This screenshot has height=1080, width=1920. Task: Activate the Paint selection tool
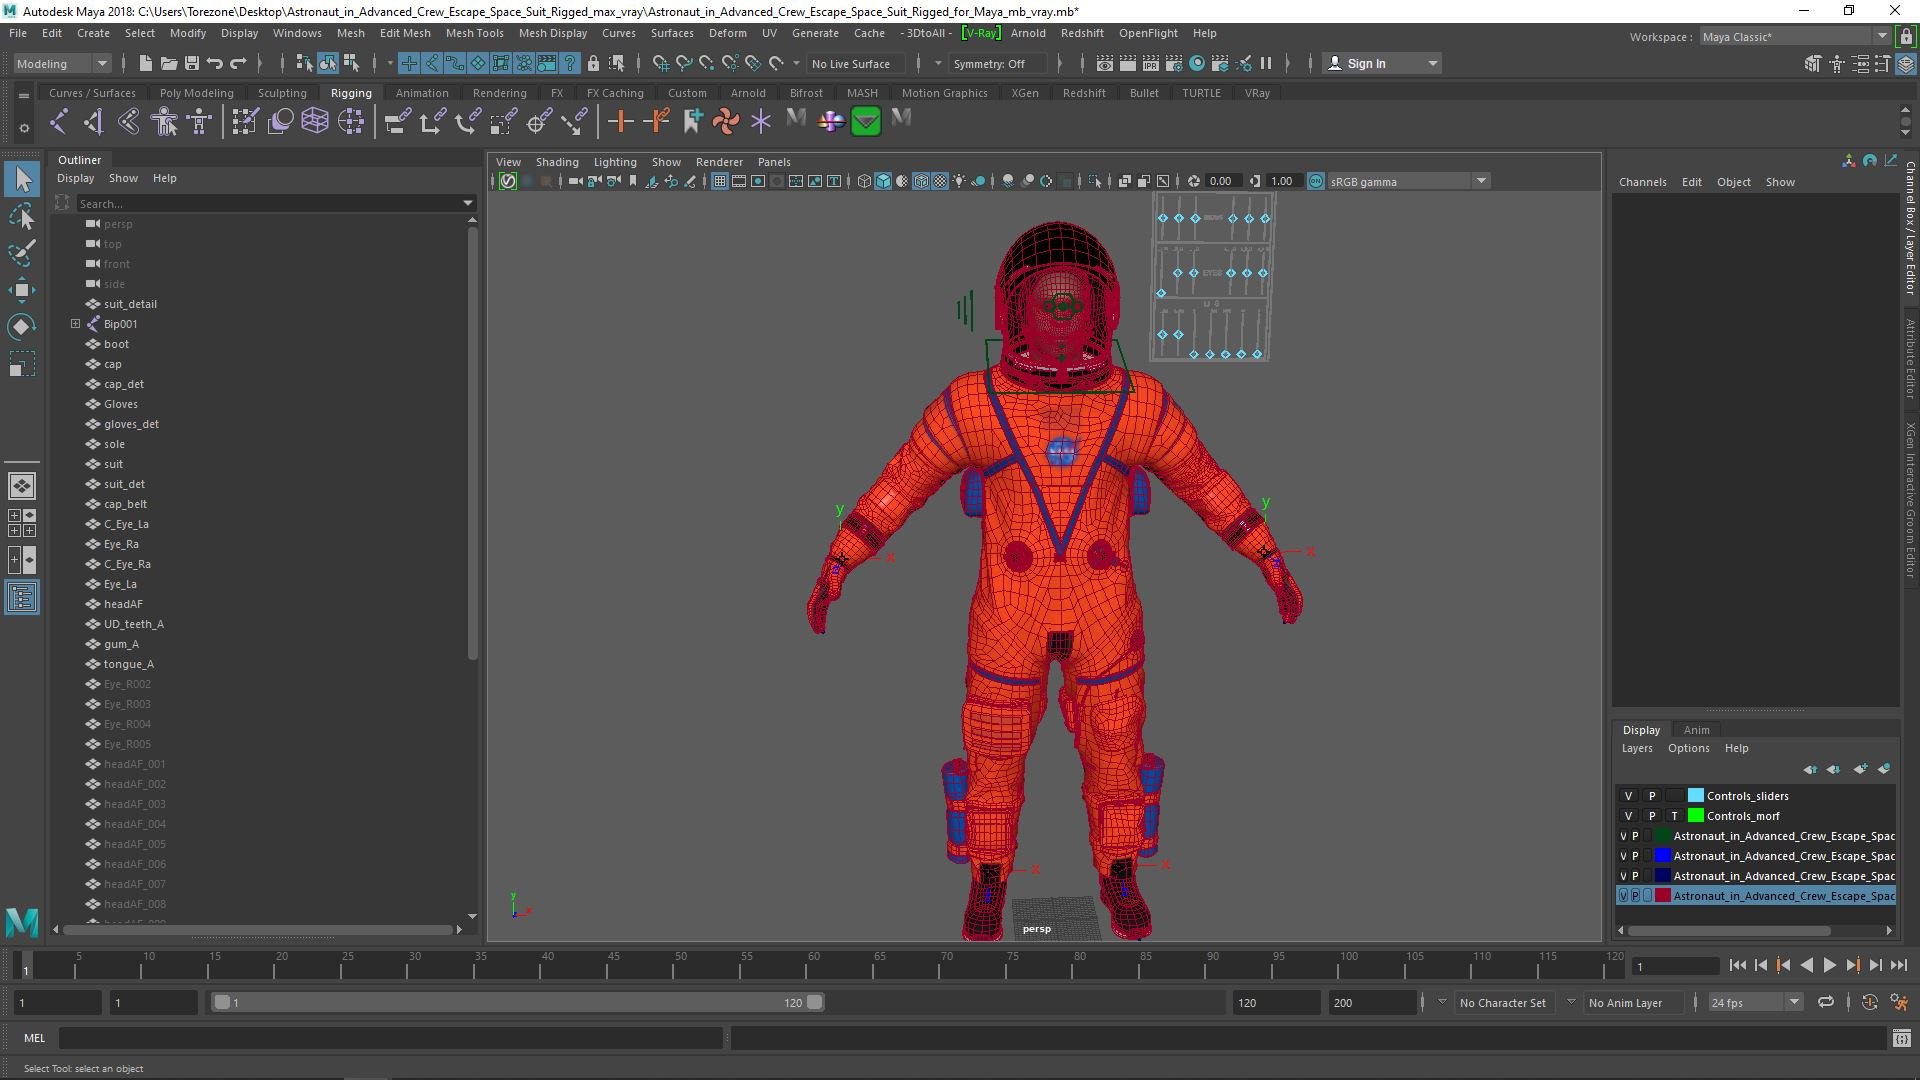[22, 253]
